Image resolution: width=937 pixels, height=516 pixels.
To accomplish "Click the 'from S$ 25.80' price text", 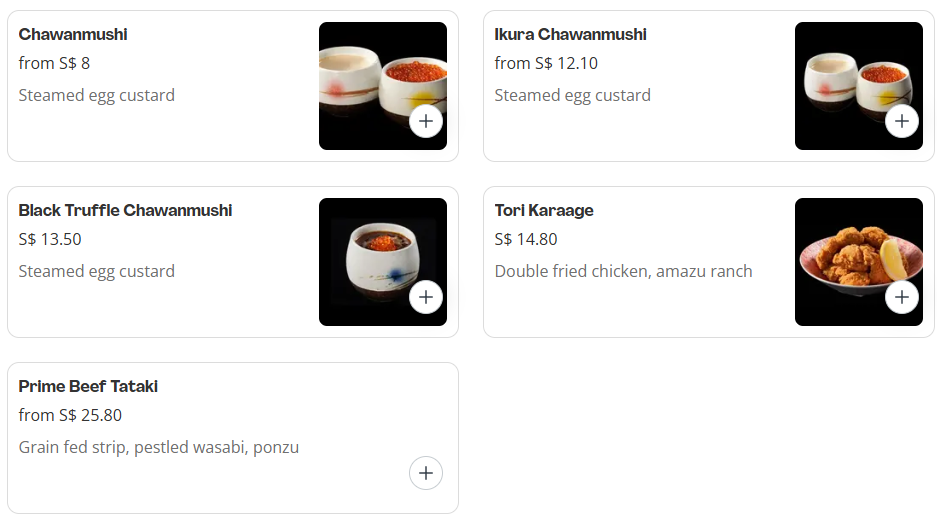I will pos(70,415).
